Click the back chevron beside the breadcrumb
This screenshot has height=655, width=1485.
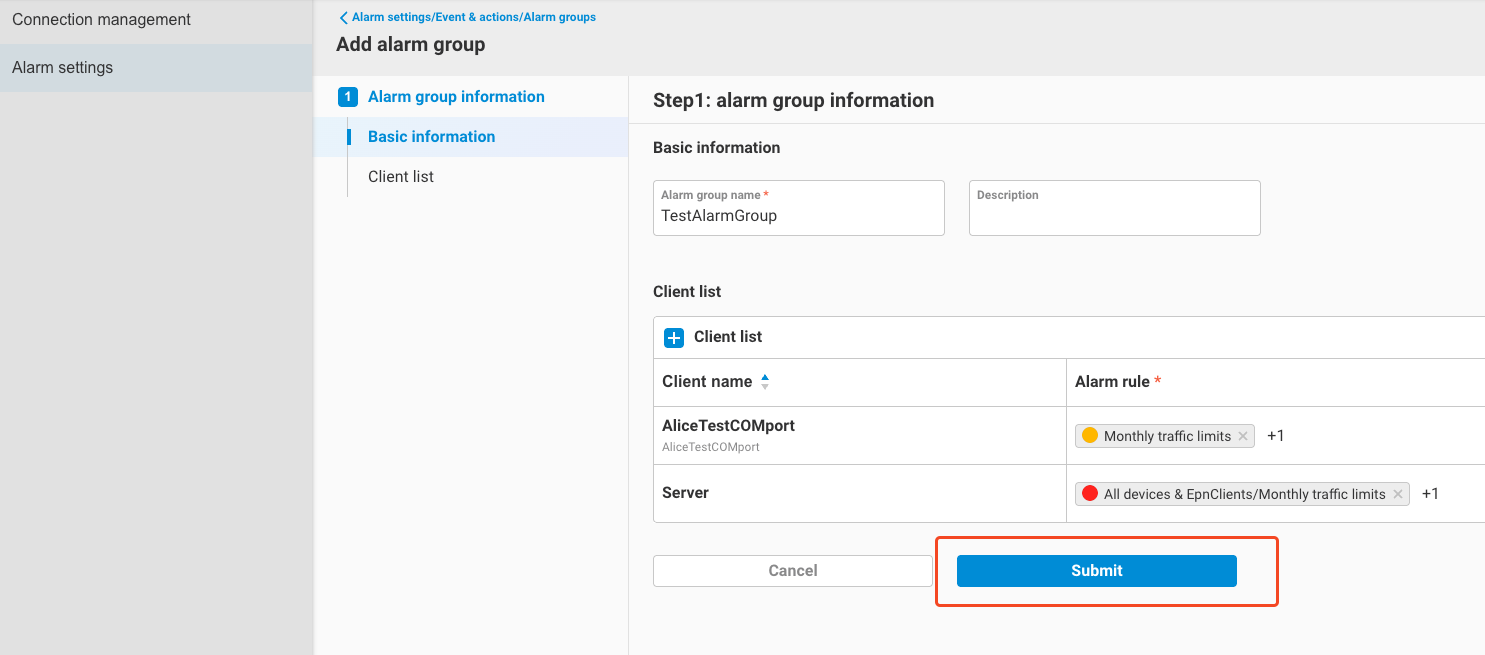[x=343, y=17]
